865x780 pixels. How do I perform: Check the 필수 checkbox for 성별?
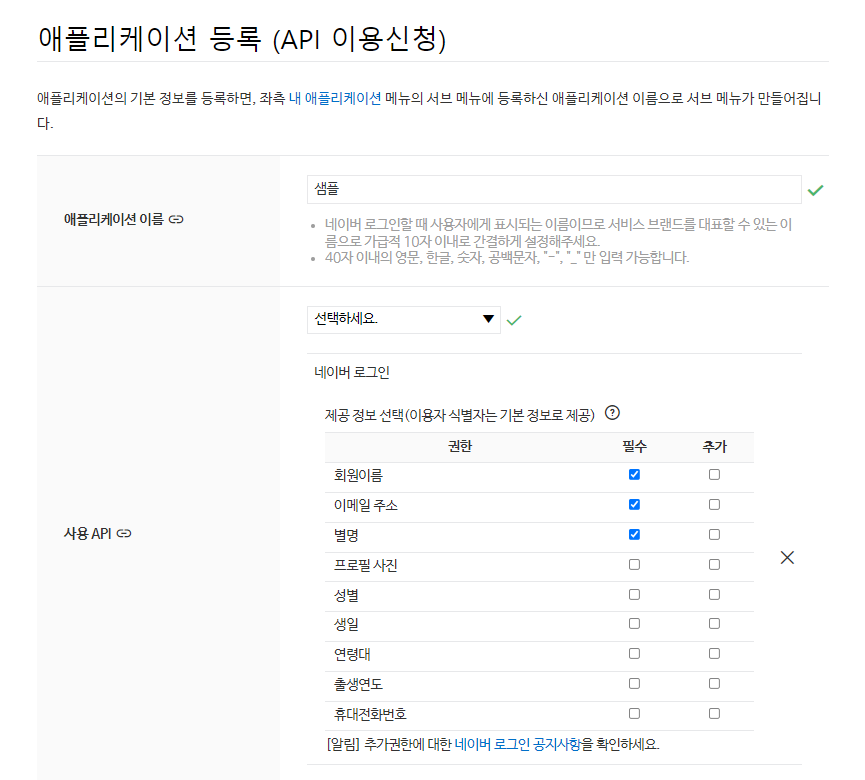click(634, 594)
